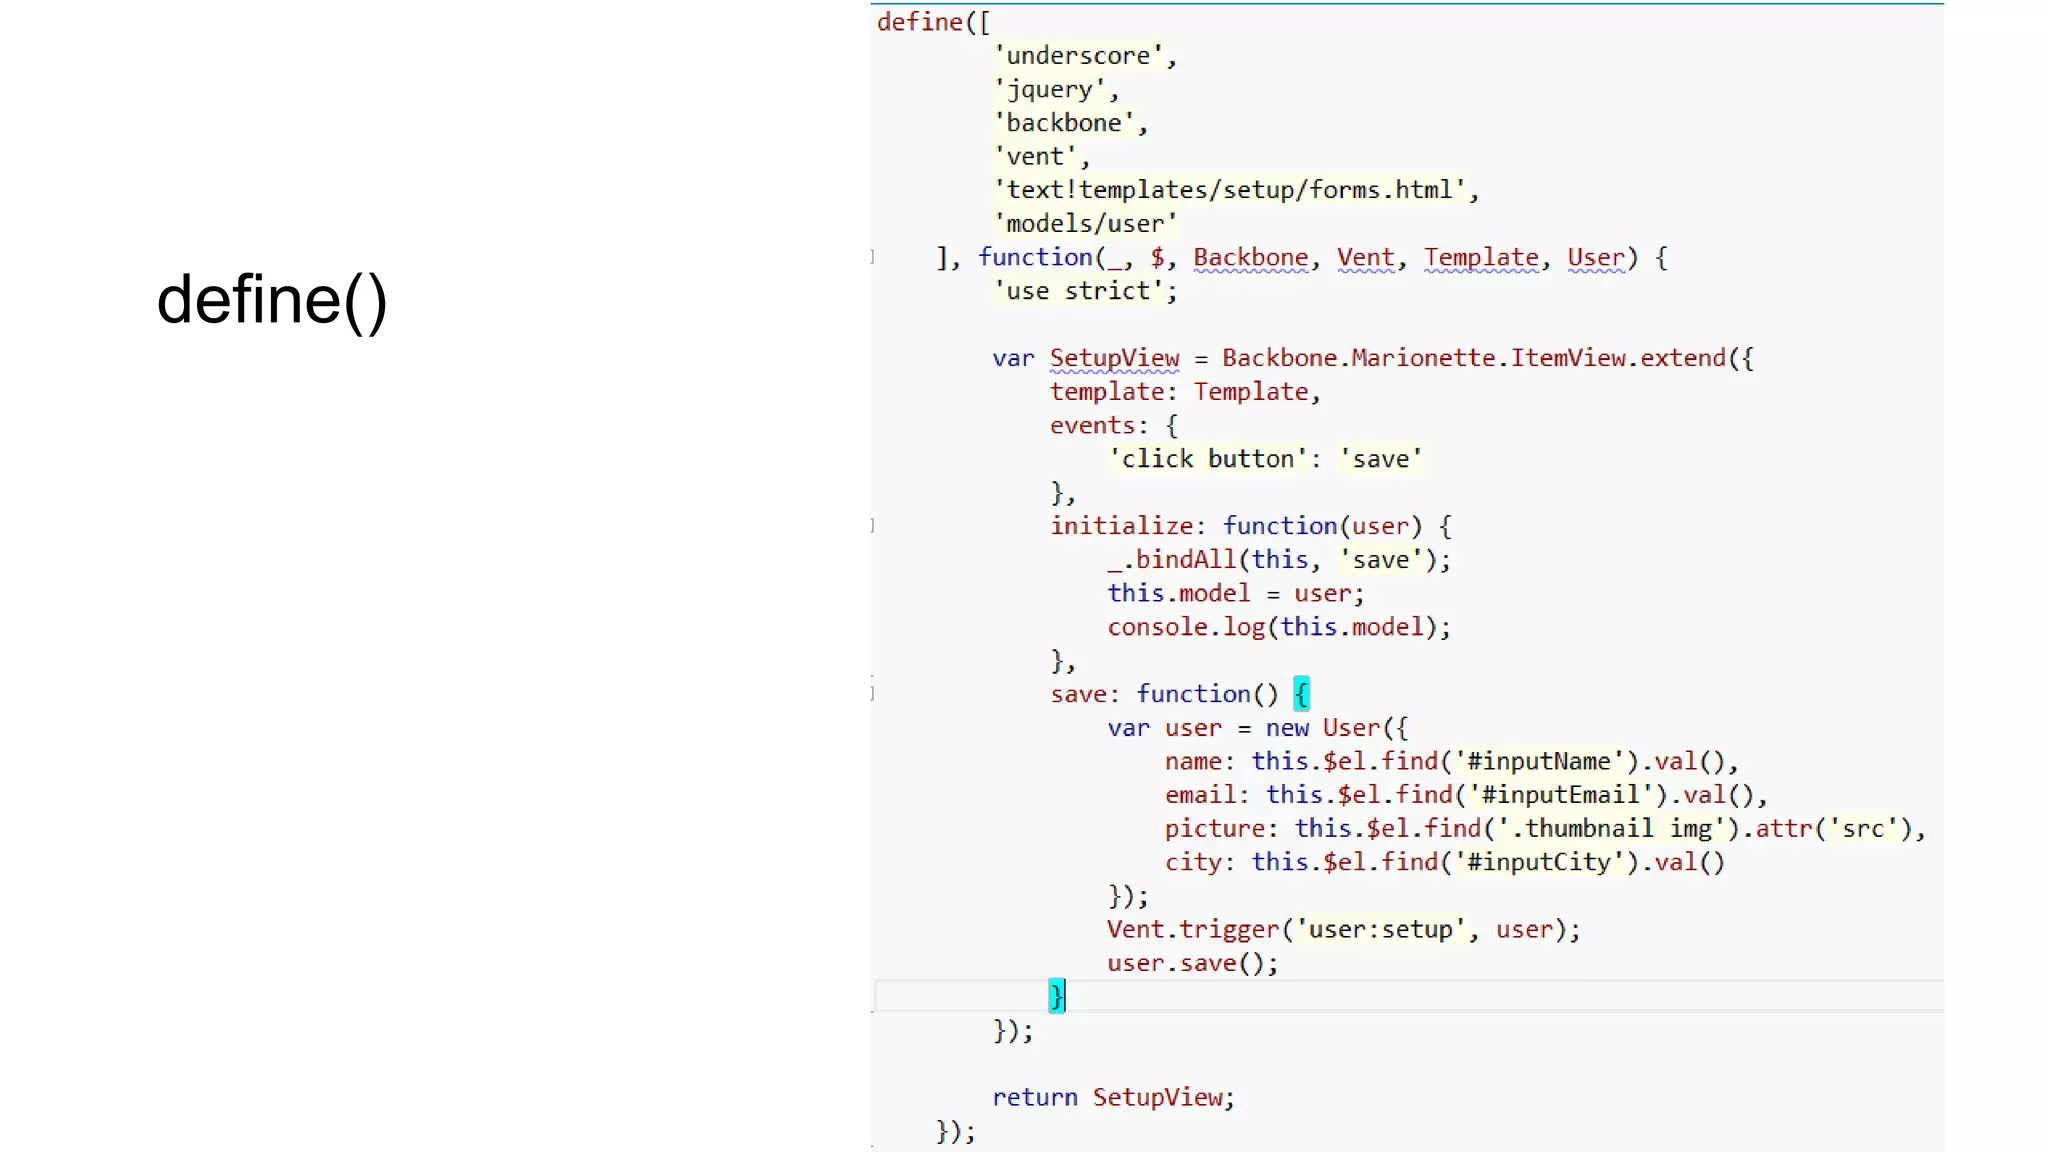Click the '#inputName' selector string
Image resolution: width=2048 pixels, height=1152 pixels.
point(1539,762)
